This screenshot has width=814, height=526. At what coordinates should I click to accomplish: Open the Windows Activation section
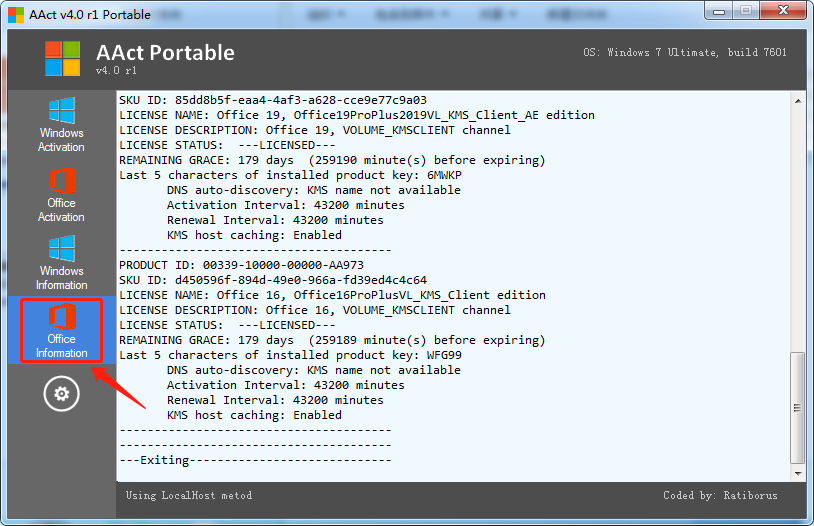(61, 125)
